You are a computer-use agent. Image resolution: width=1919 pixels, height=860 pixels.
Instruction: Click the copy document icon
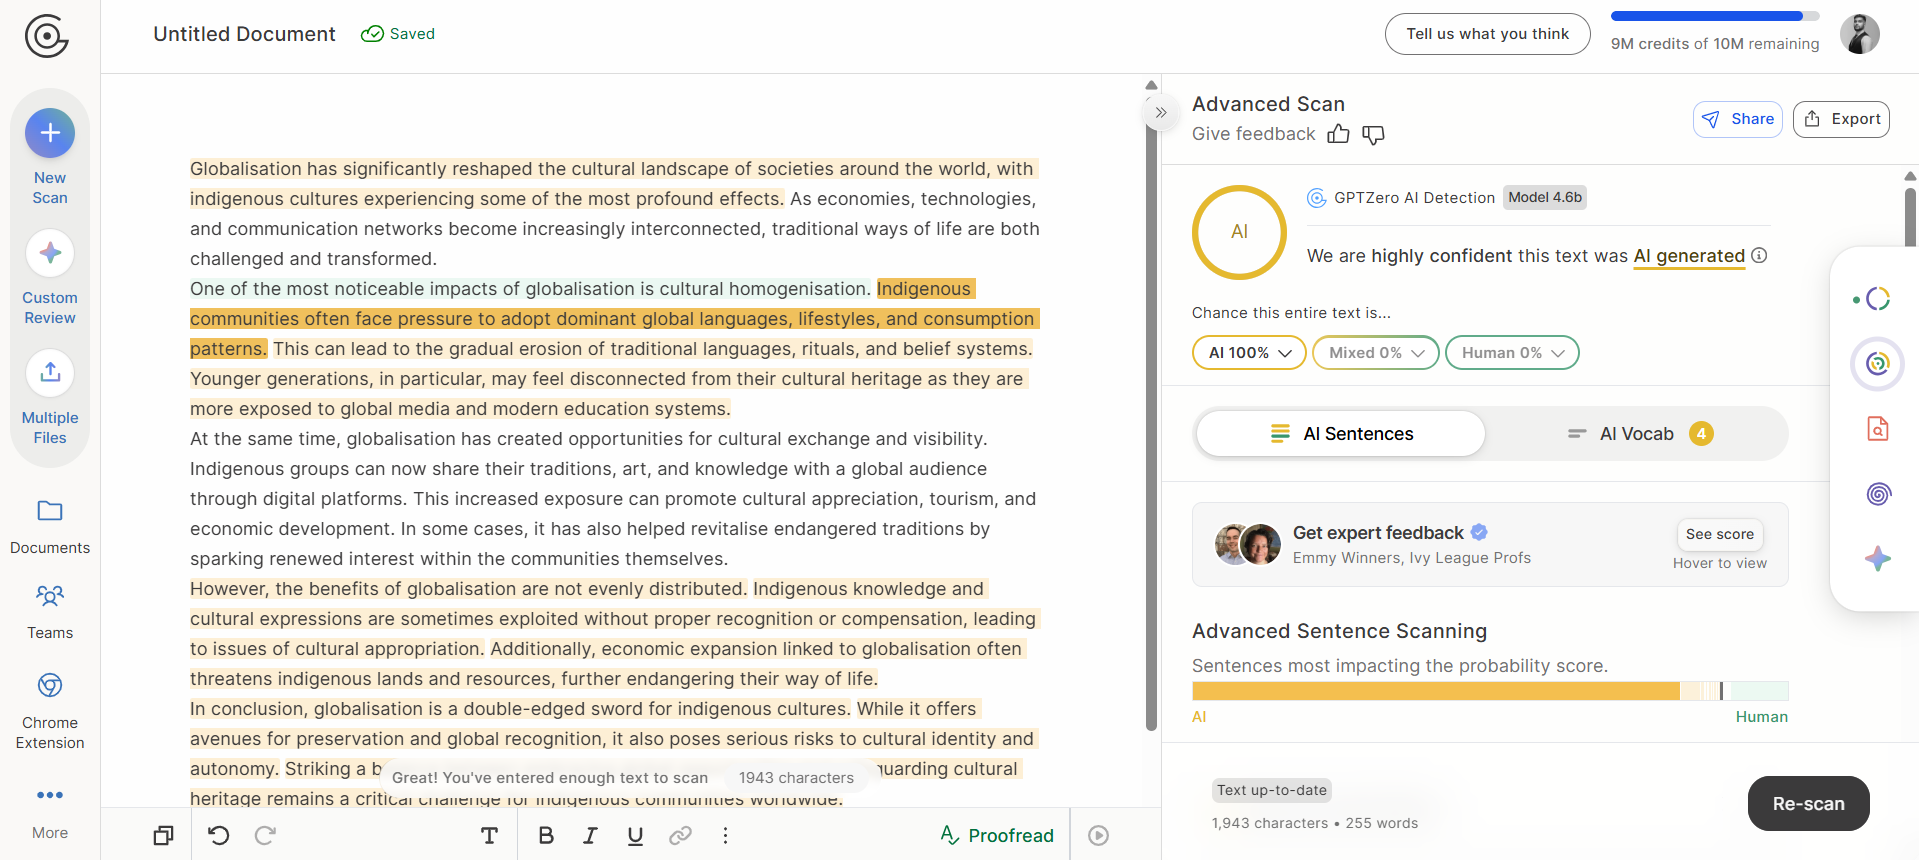pyautogui.click(x=163, y=835)
